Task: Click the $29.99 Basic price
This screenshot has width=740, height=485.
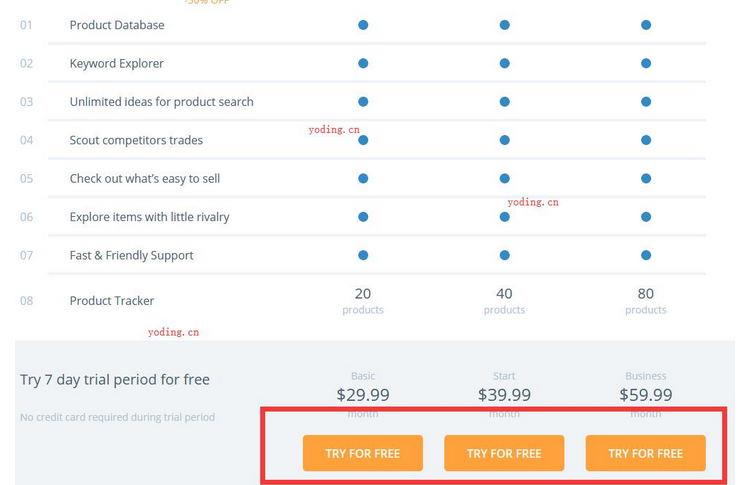Action: pos(363,394)
